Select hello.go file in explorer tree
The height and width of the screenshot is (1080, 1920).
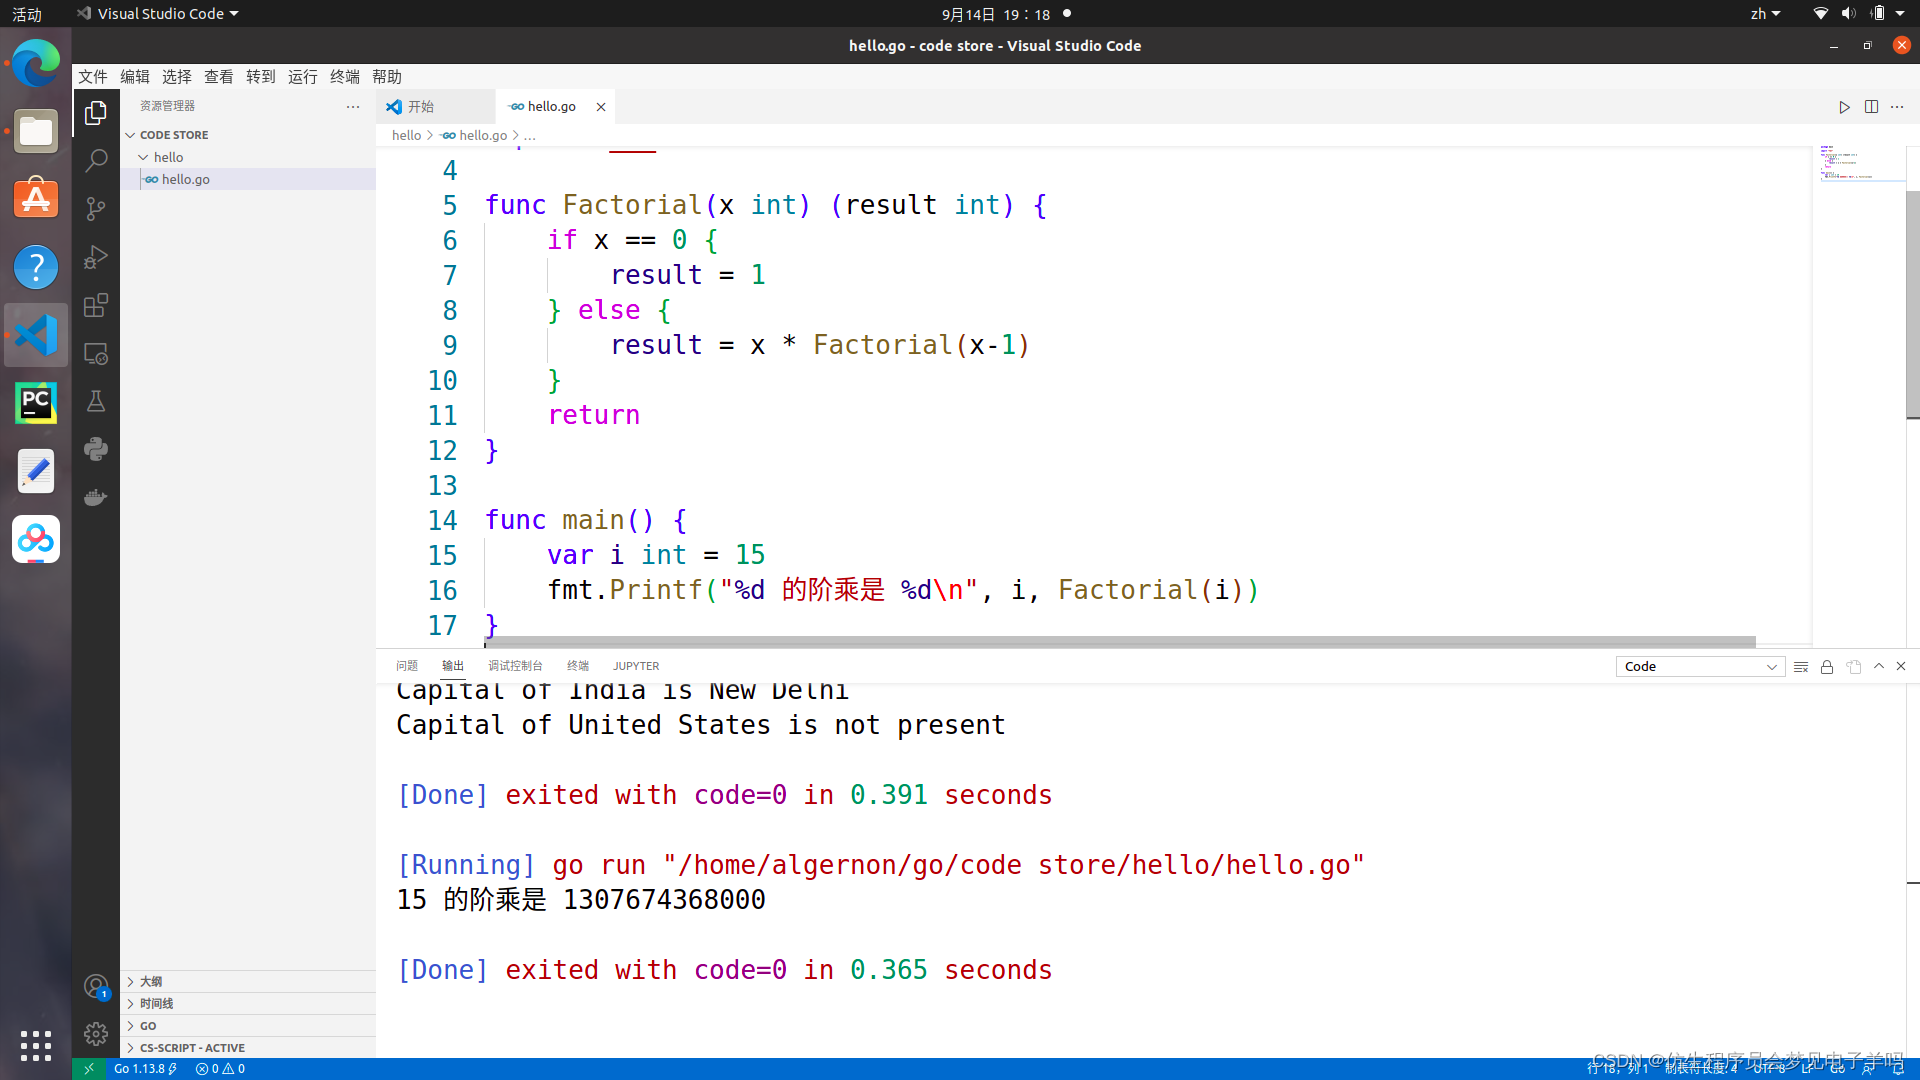pyautogui.click(x=248, y=179)
